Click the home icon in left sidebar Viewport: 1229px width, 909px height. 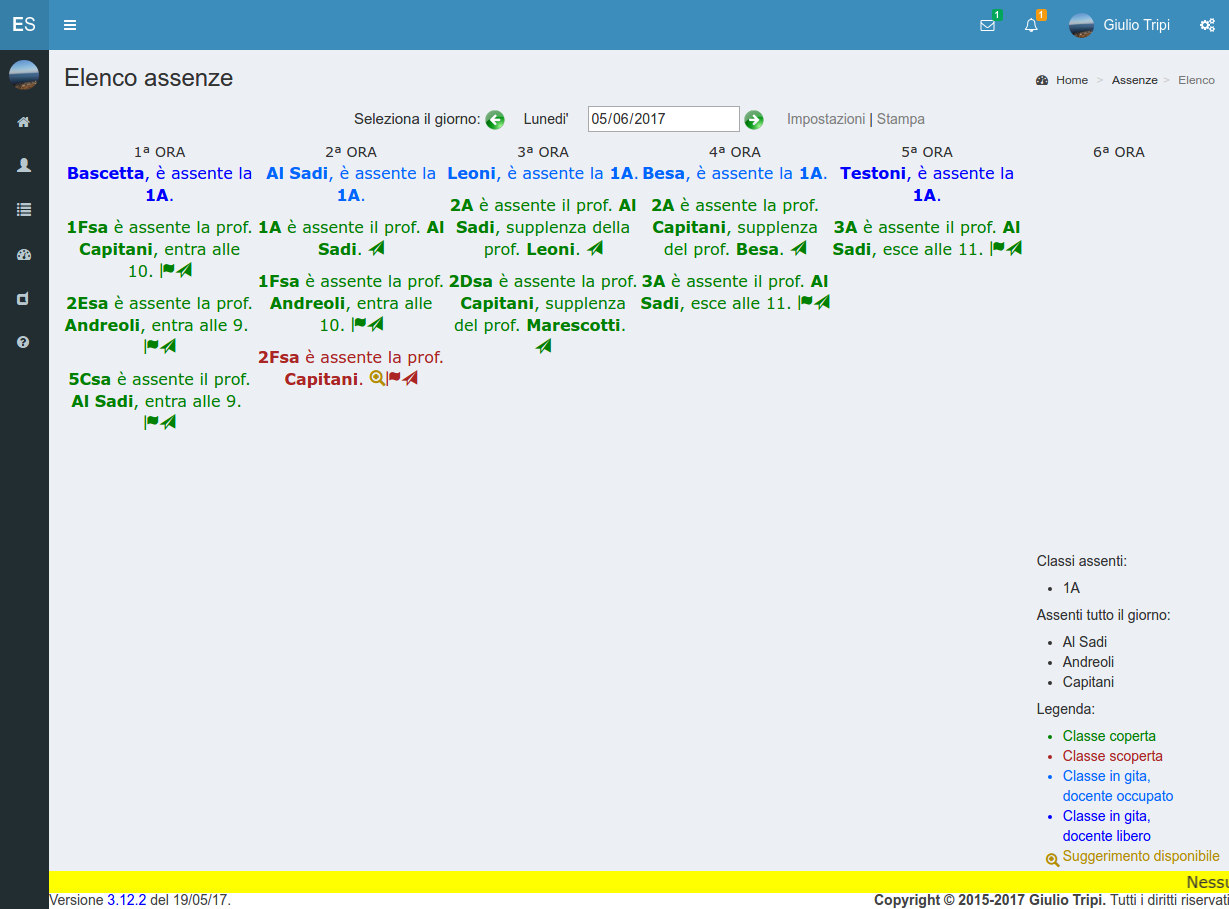24,122
